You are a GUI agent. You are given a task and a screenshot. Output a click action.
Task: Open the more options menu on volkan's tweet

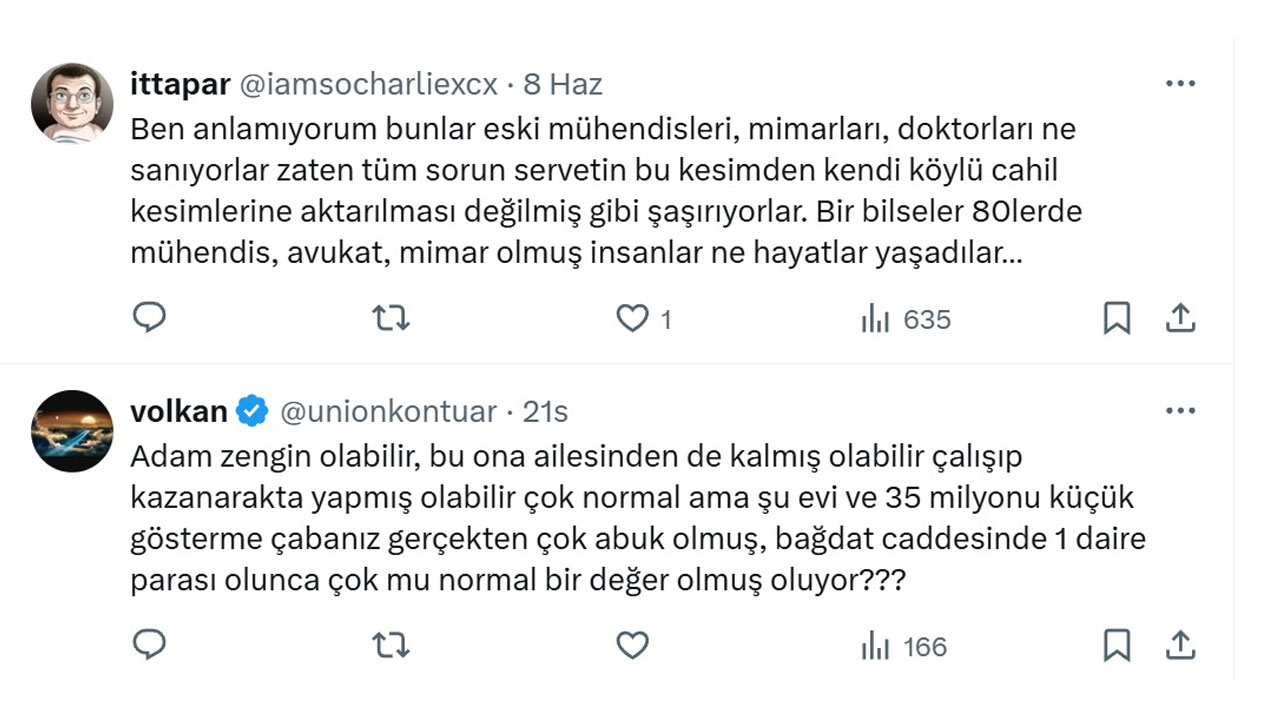pyautogui.click(x=1181, y=410)
